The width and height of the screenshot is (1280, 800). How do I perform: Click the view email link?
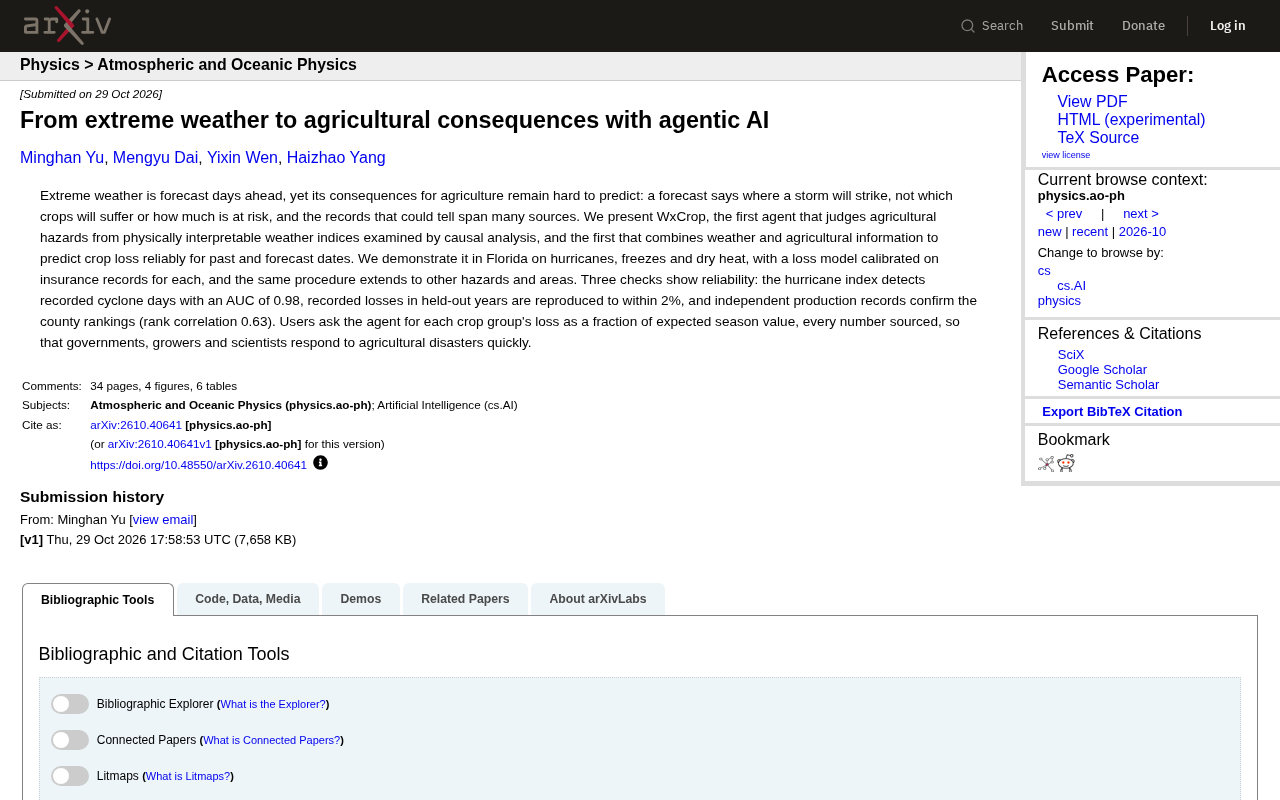pyautogui.click(x=163, y=520)
